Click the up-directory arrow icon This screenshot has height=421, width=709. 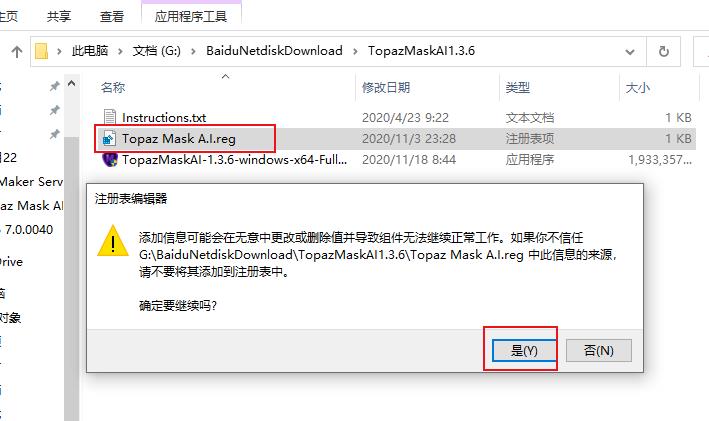point(17,52)
